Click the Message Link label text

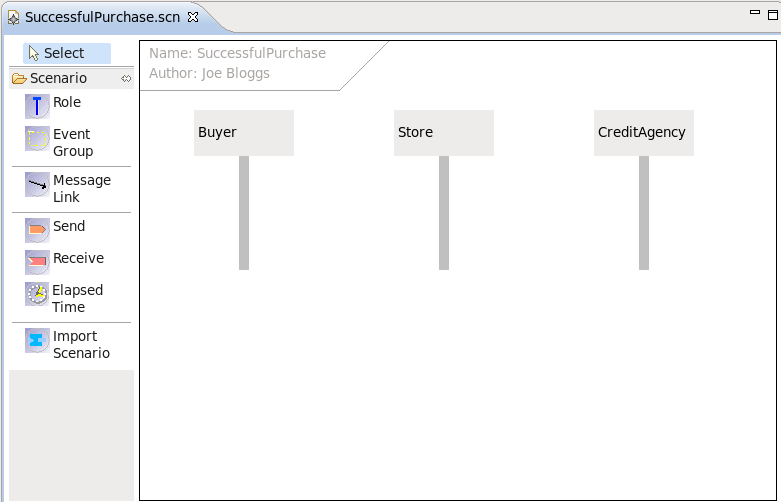(x=82, y=188)
